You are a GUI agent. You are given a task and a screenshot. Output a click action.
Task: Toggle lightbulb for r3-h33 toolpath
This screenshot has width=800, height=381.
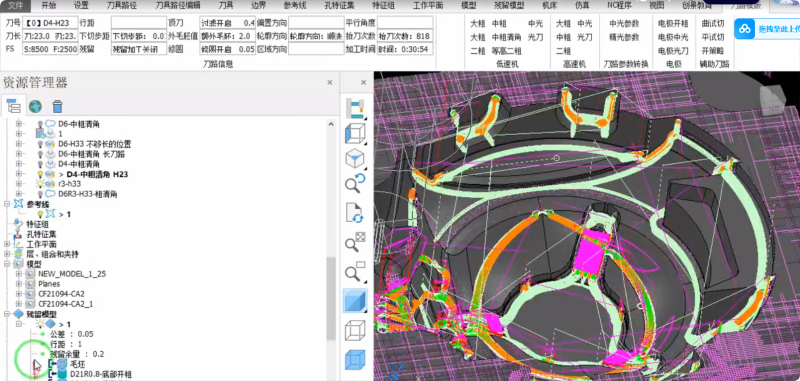tap(40, 184)
